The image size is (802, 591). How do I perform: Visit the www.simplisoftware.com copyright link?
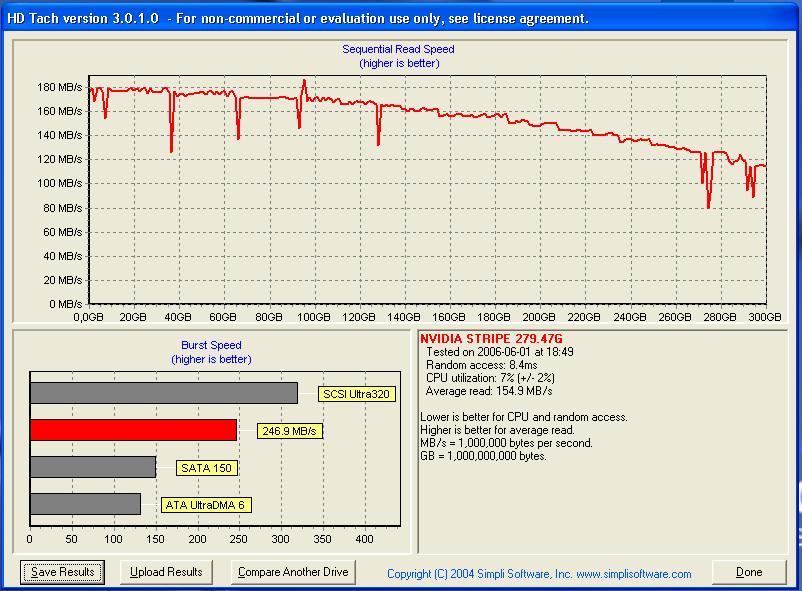(634, 574)
